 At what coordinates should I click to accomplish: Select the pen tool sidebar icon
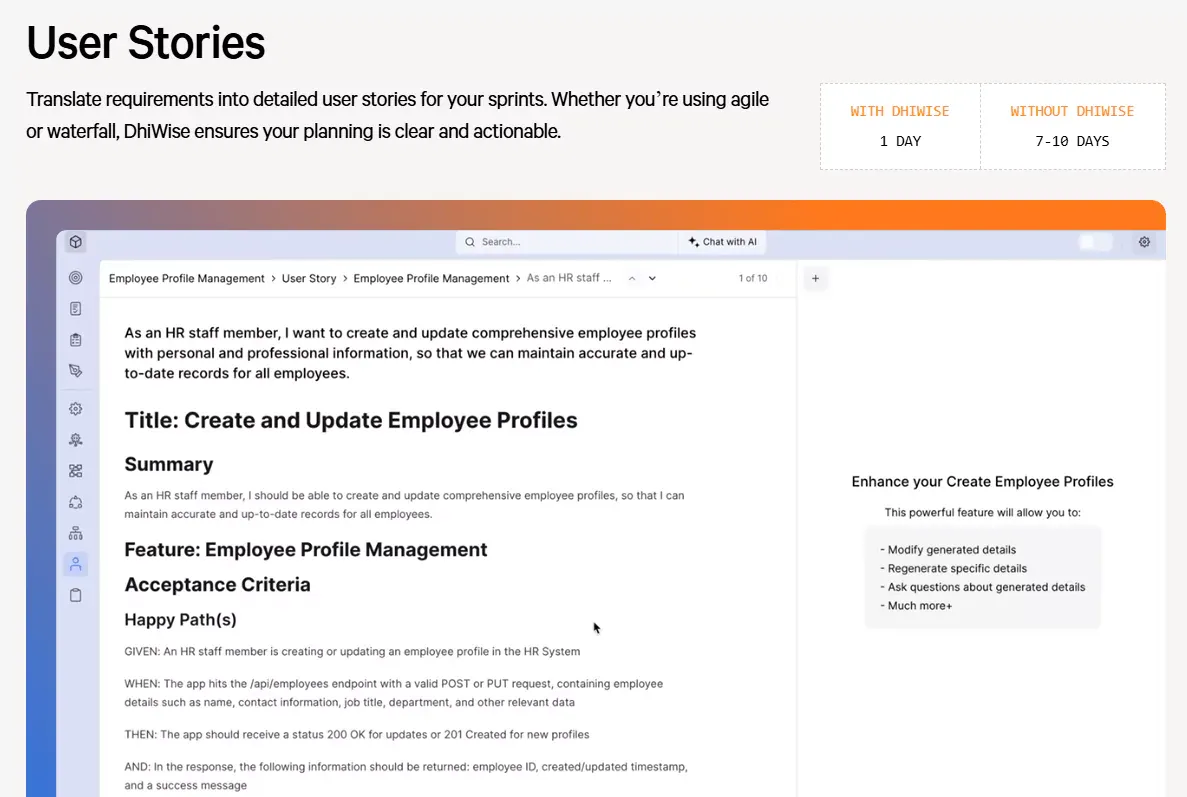click(x=76, y=371)
